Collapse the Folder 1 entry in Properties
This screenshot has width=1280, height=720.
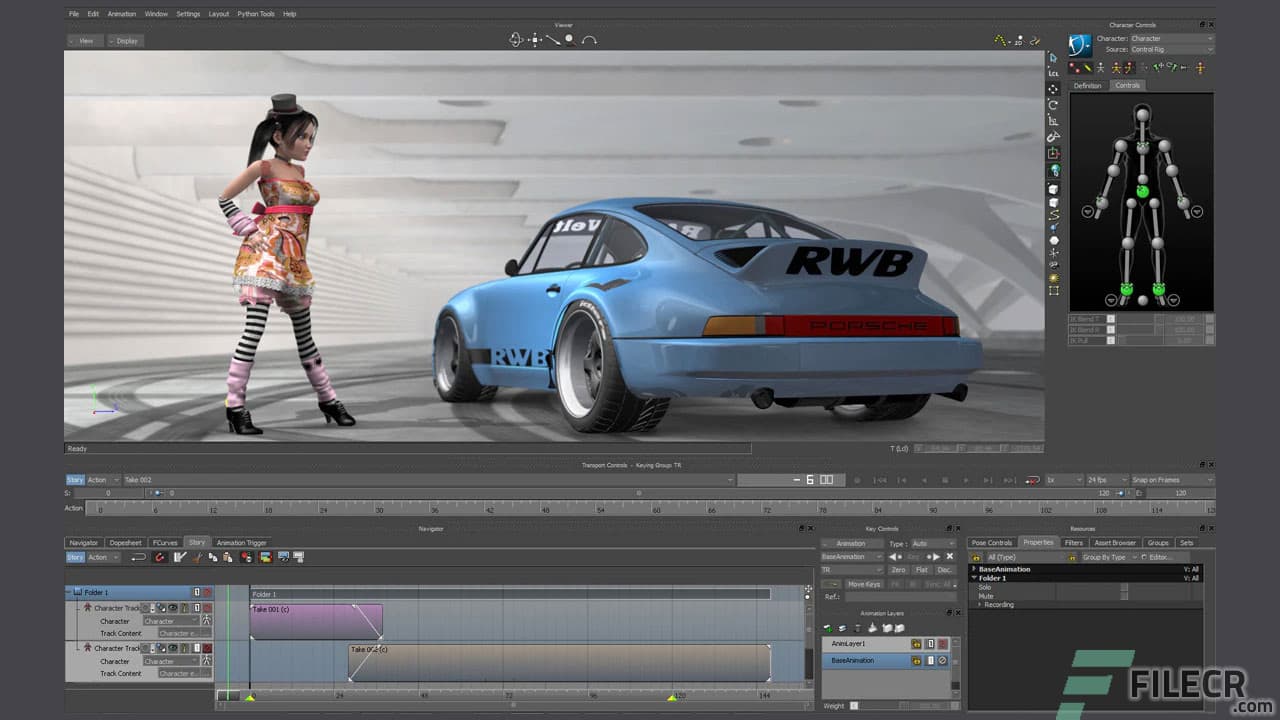click(x=974, y=578)
